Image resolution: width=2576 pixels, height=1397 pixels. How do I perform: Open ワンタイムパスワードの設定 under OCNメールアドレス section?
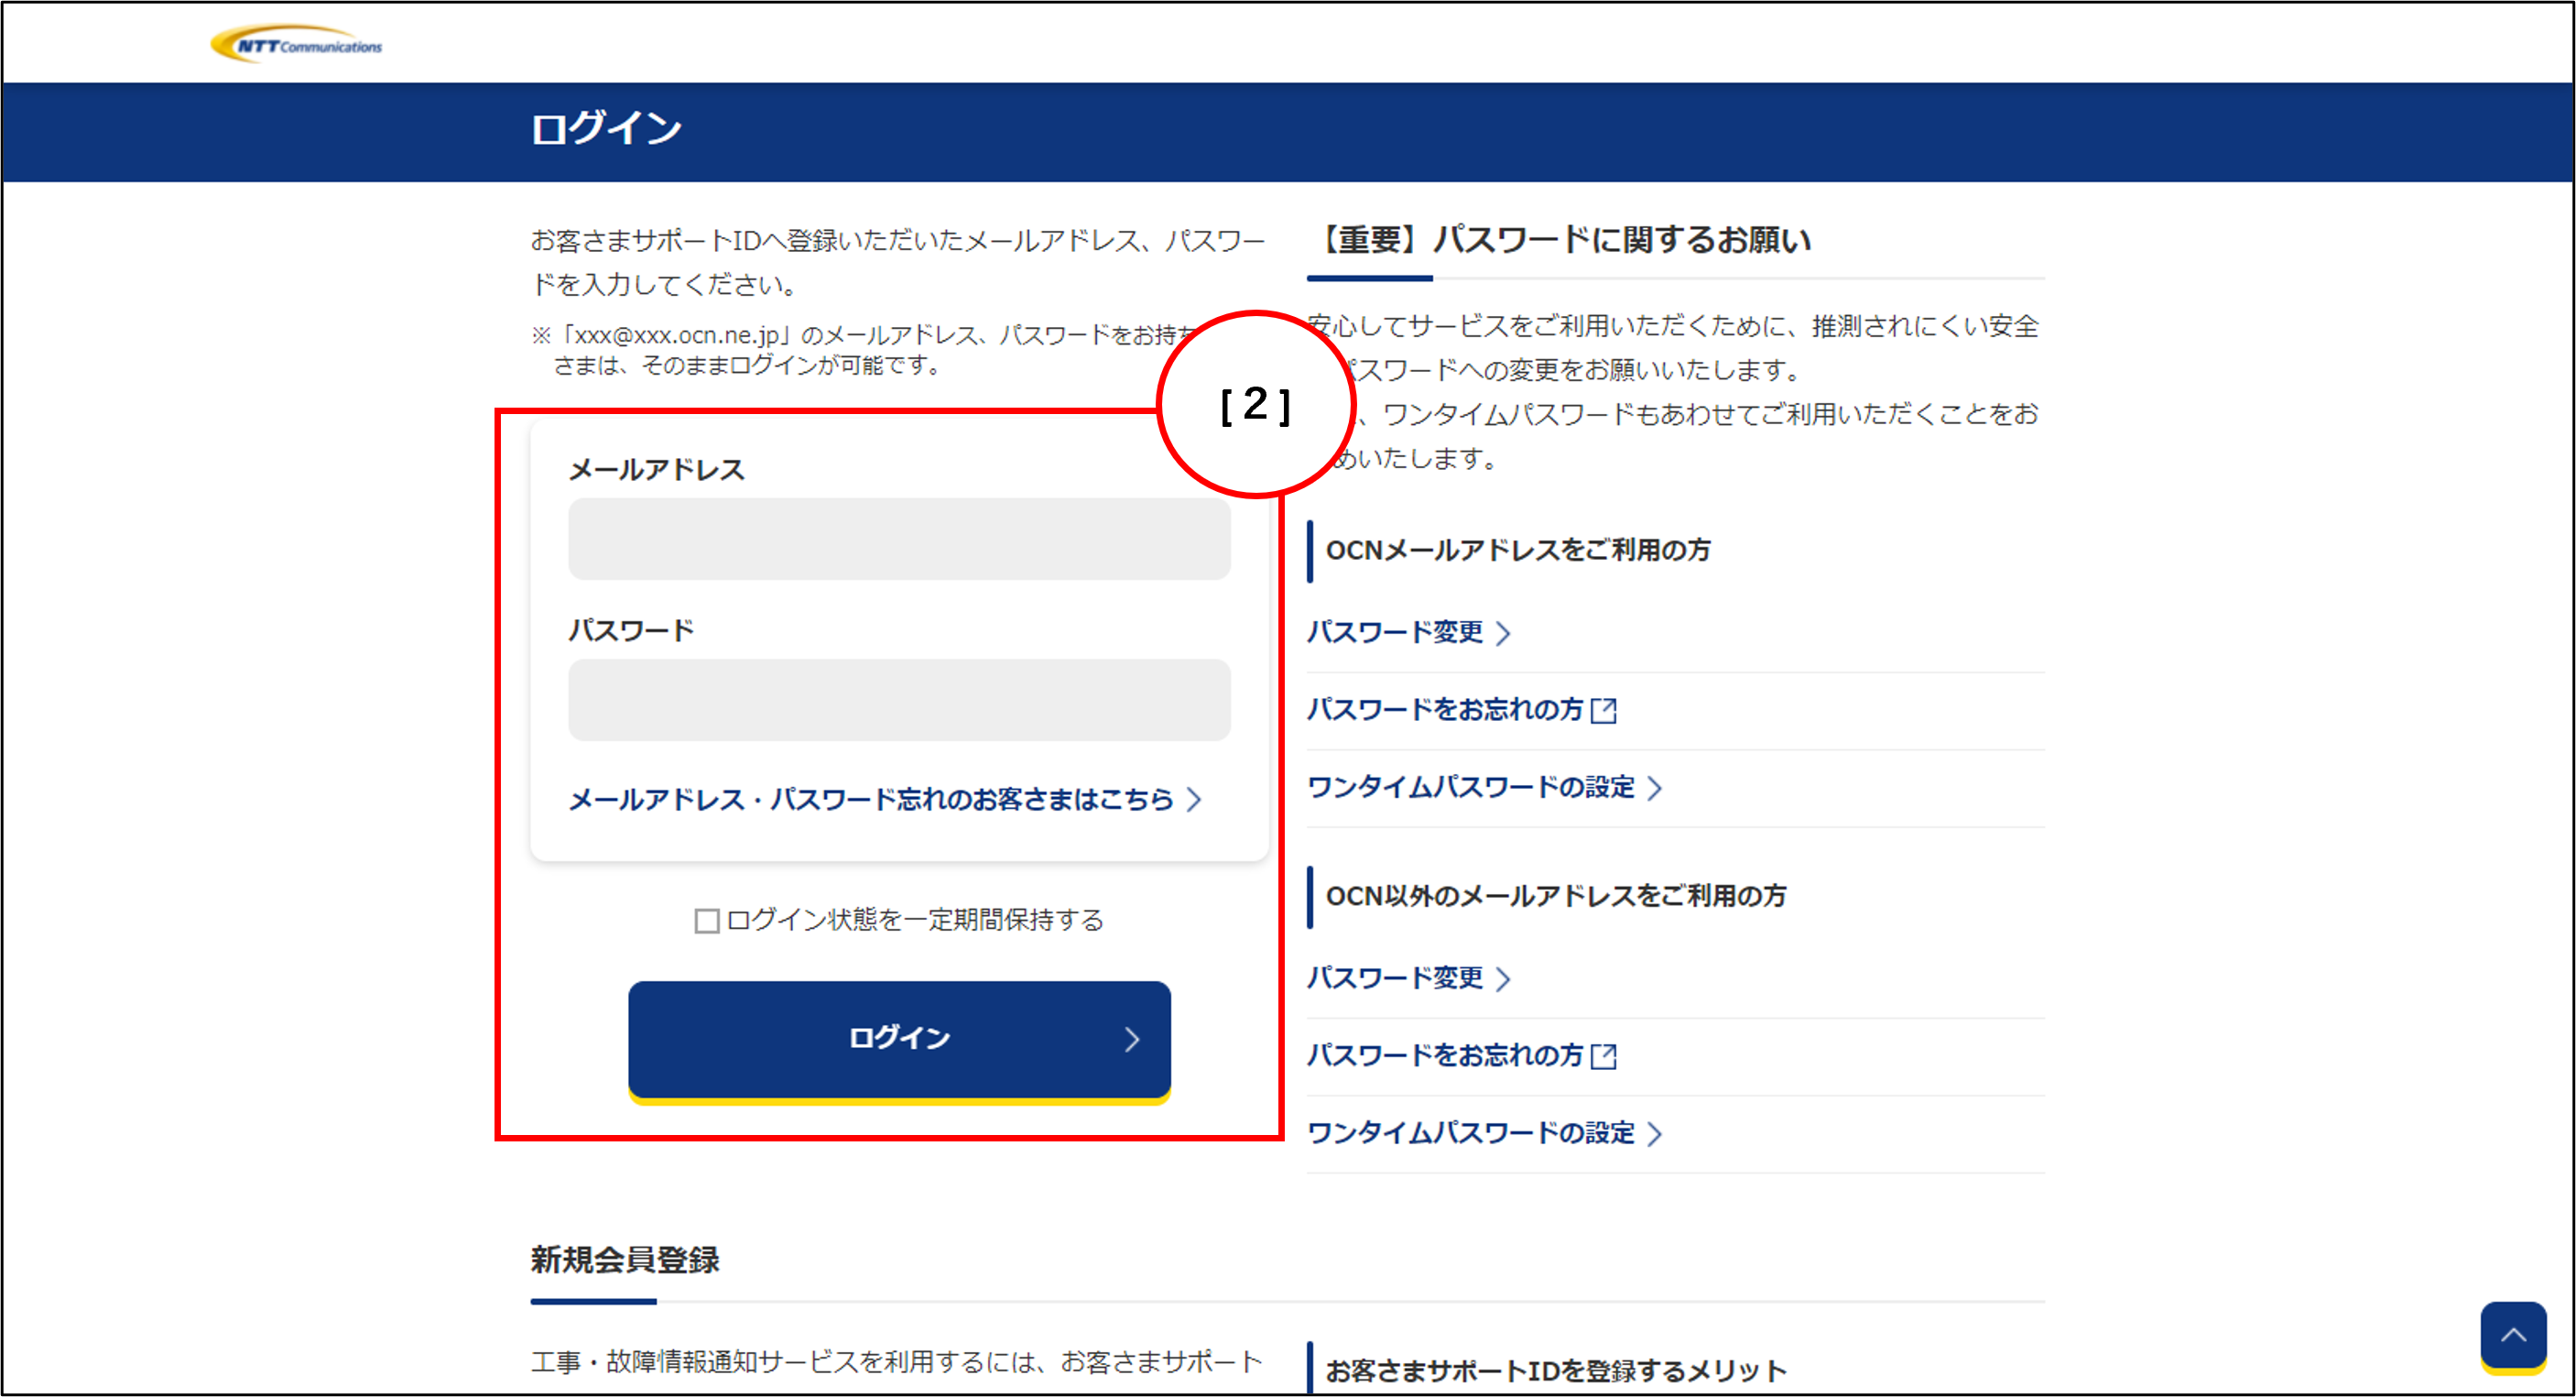point(1470,788)
